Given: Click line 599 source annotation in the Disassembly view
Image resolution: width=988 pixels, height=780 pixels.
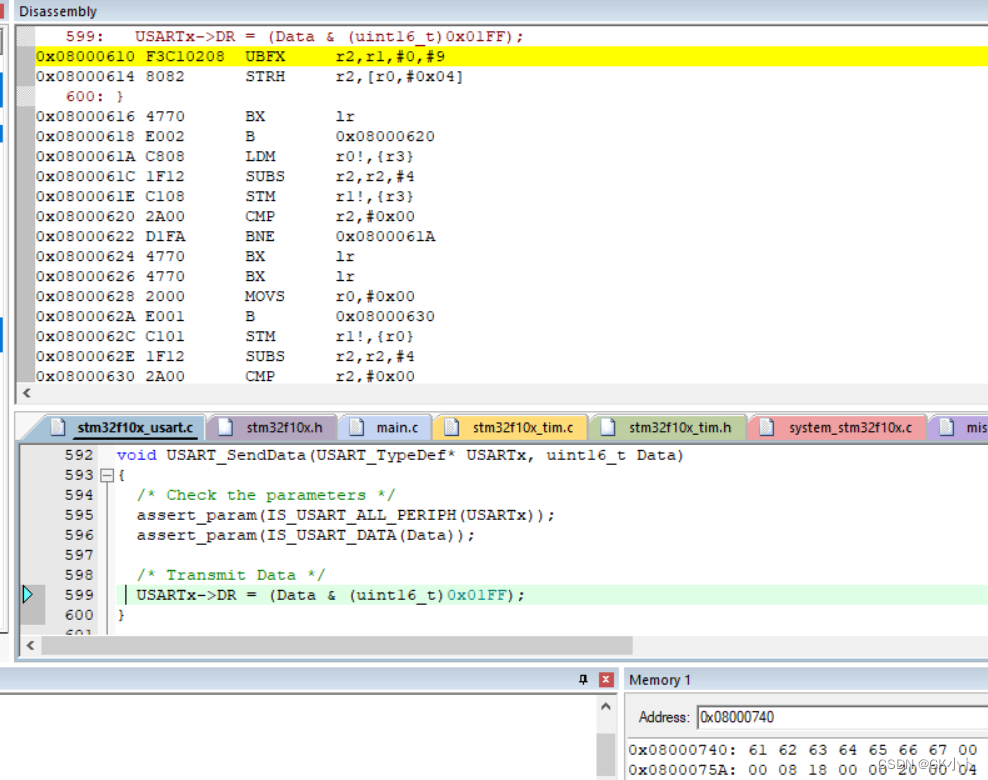Looking at the screenshot, I should 295,37.
